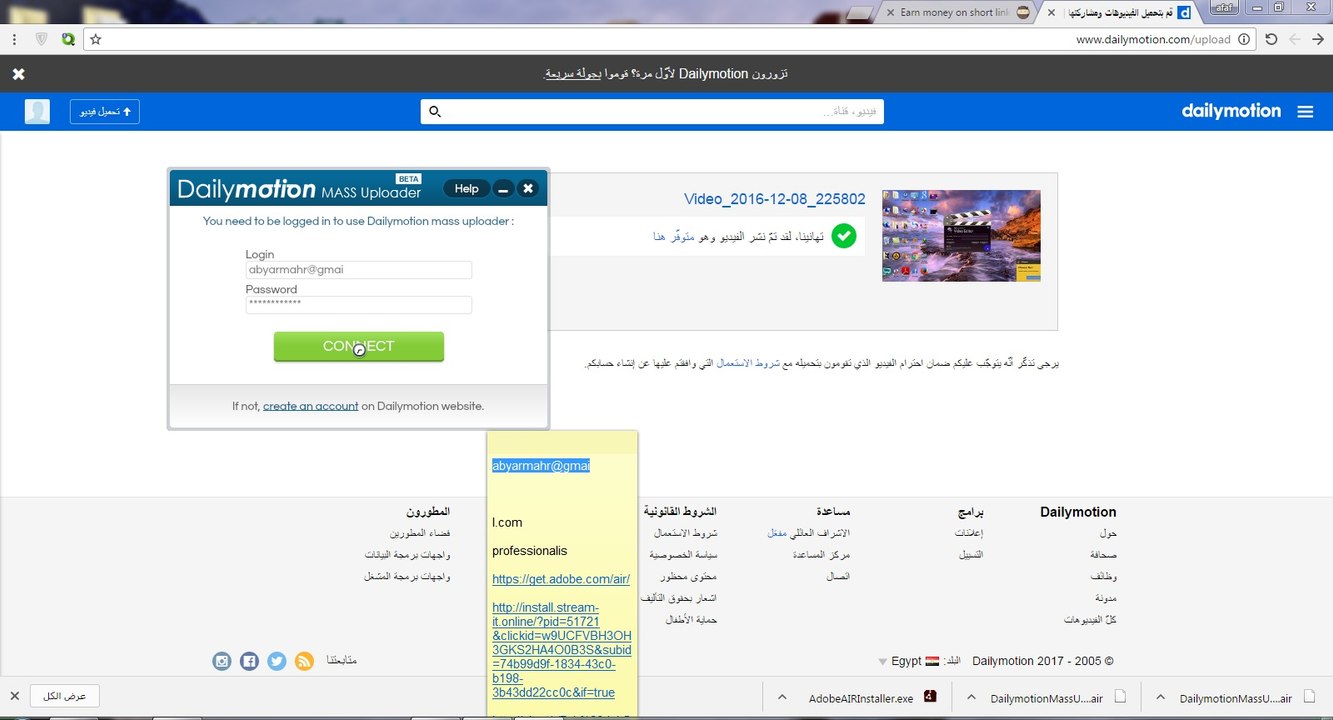Click the search magnifier icon

[435, 112]
